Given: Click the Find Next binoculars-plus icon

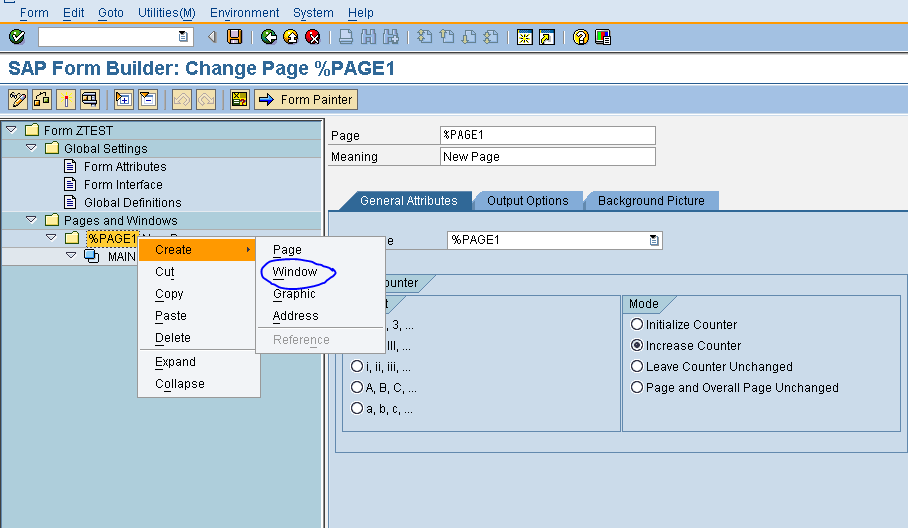Looking at the screenshot, I should [391, 37].
